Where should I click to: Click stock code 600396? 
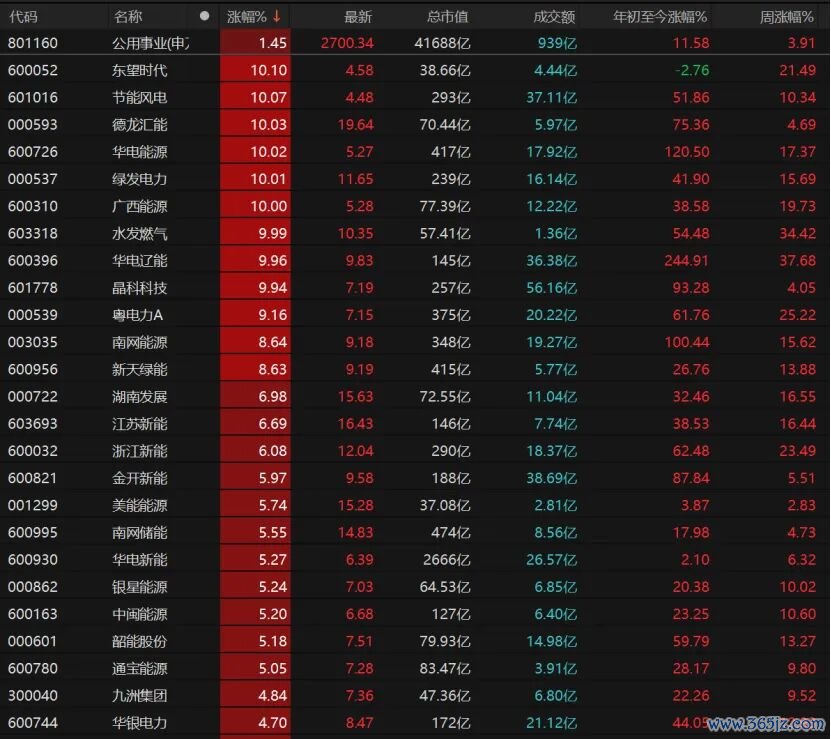33,260
